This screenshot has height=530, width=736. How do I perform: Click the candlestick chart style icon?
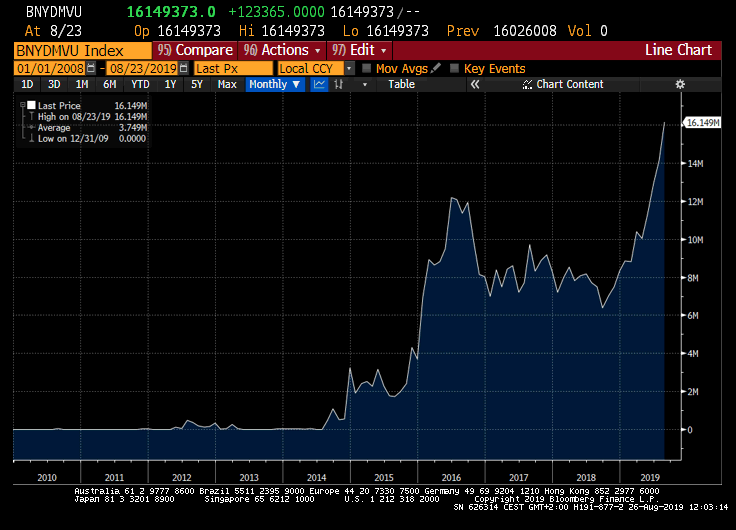point(339,85)
